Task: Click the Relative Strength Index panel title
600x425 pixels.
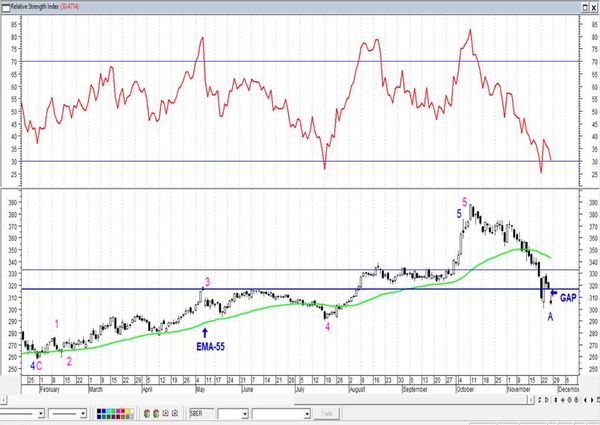Action: coord(34,7)
